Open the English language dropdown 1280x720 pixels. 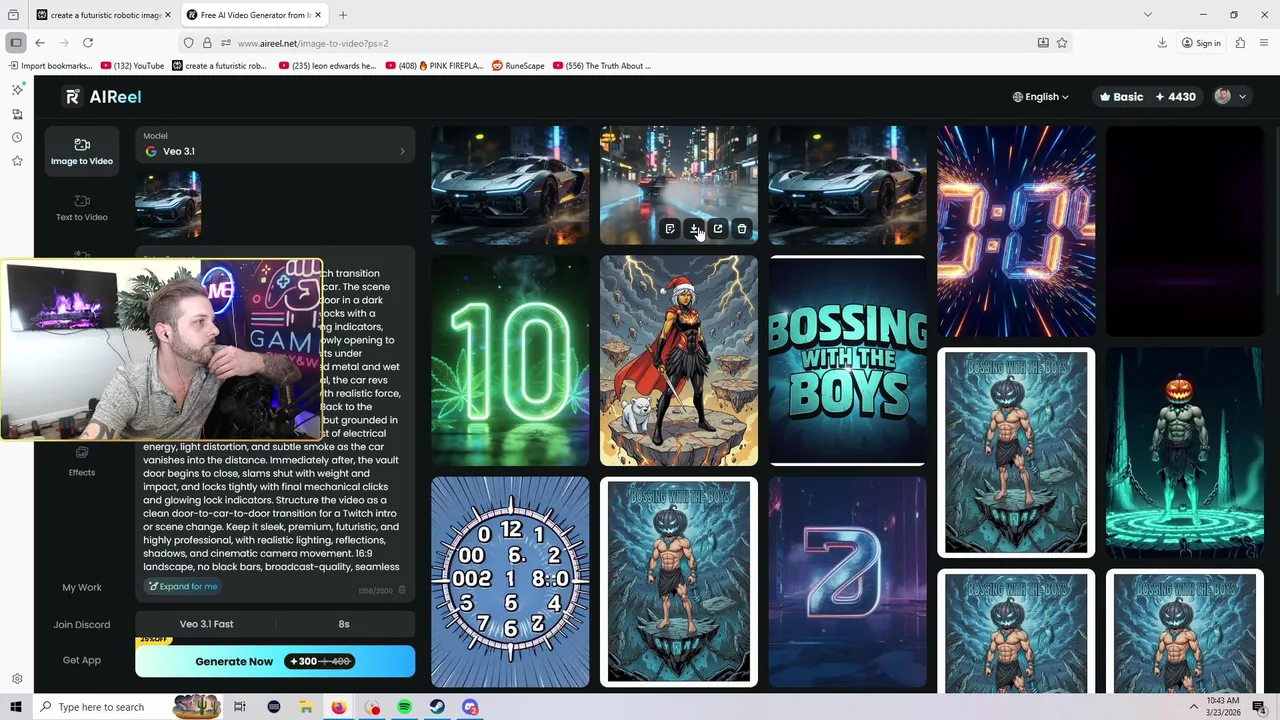point(1040,97)
